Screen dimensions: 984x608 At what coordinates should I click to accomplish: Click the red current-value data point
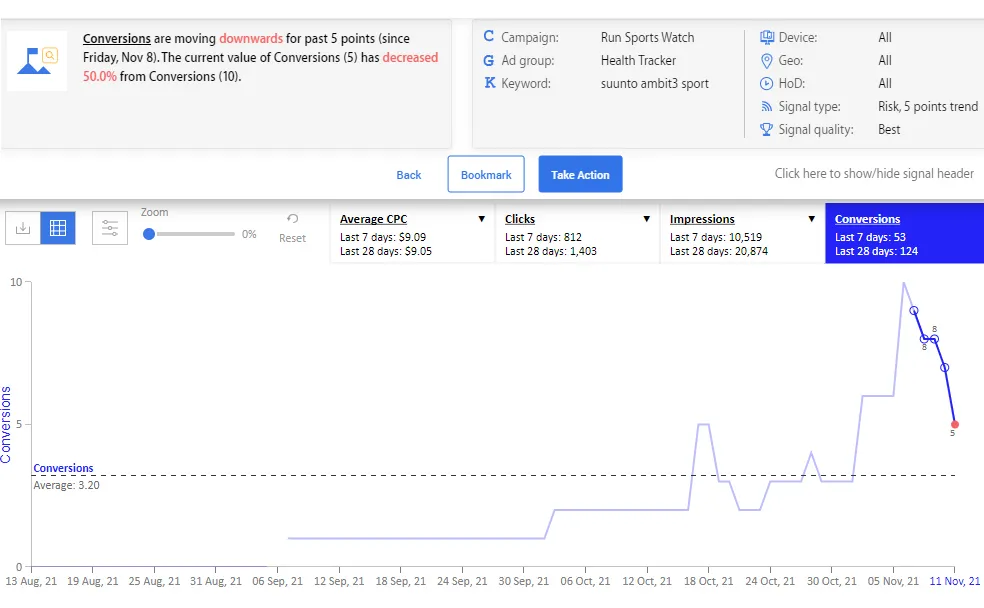coord(955,425)
